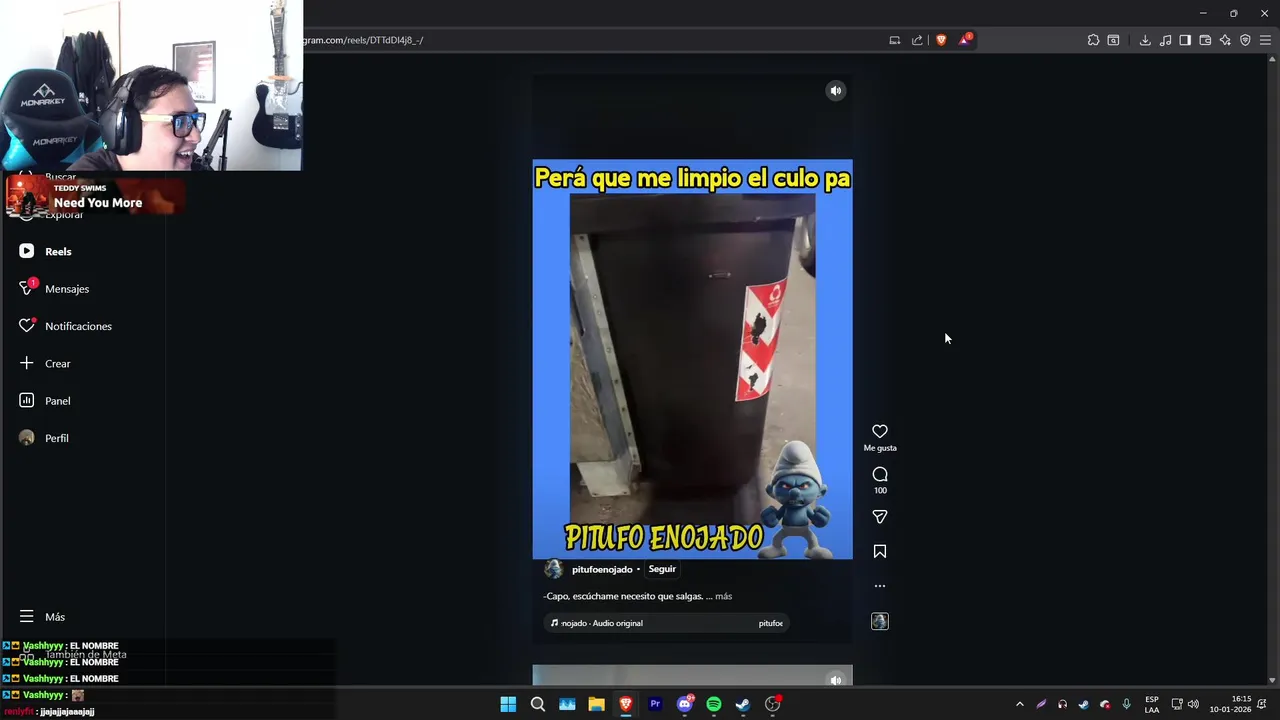Viewport: 1280px width, 720px height.
Task: Expand the caption with 'más'
Action: [x=723, y=596]
